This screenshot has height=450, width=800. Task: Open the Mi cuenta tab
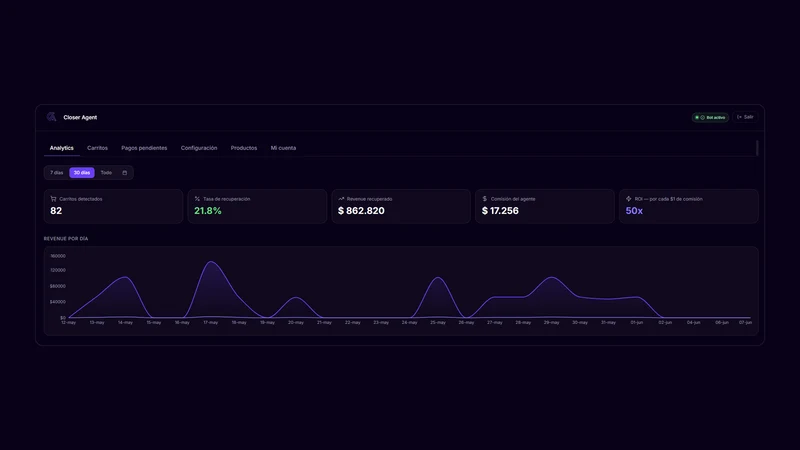(x=283, y=148)
